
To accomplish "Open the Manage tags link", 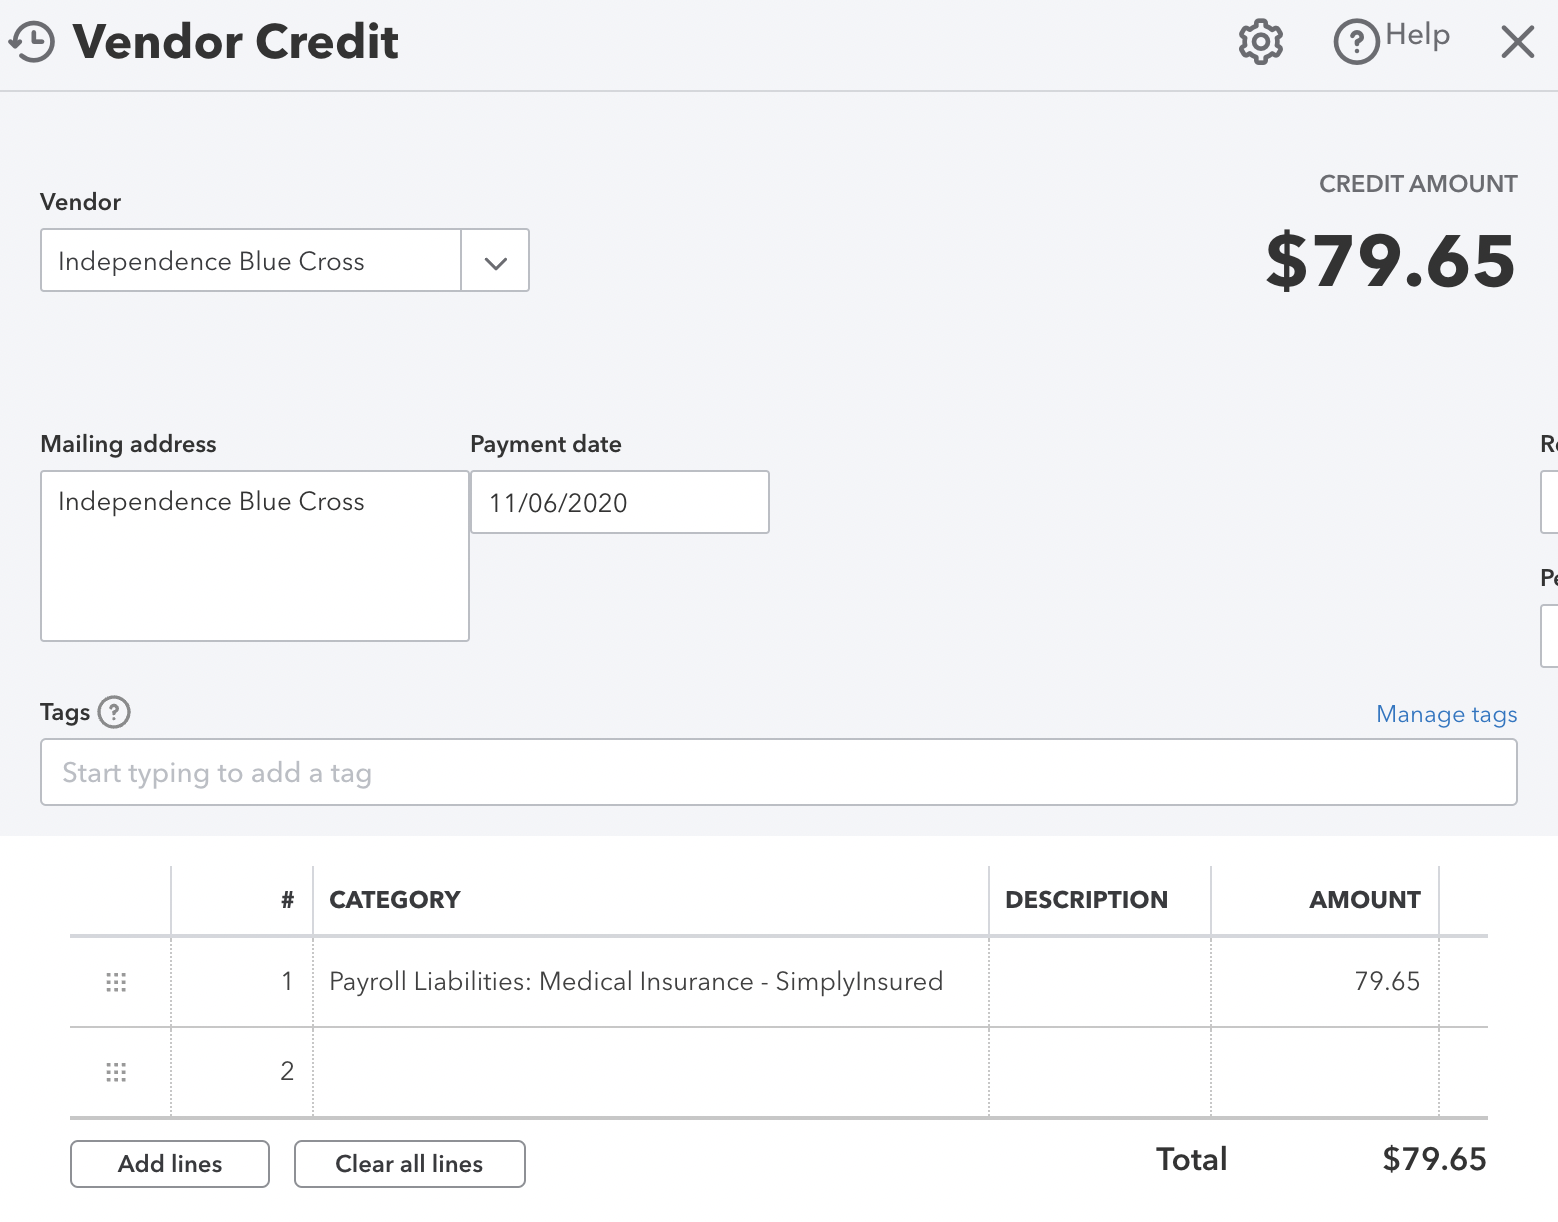I will point(1446,714).
